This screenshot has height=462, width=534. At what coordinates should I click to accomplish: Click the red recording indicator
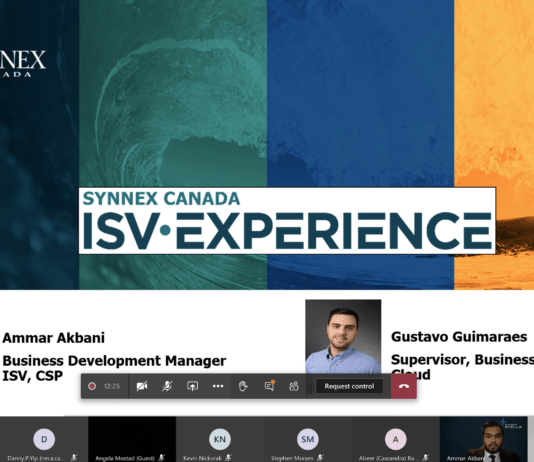coord(92,386)
